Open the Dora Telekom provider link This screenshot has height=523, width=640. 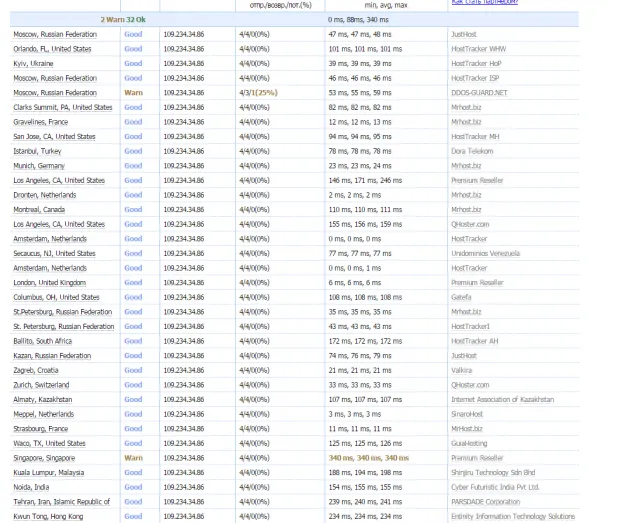472,151
